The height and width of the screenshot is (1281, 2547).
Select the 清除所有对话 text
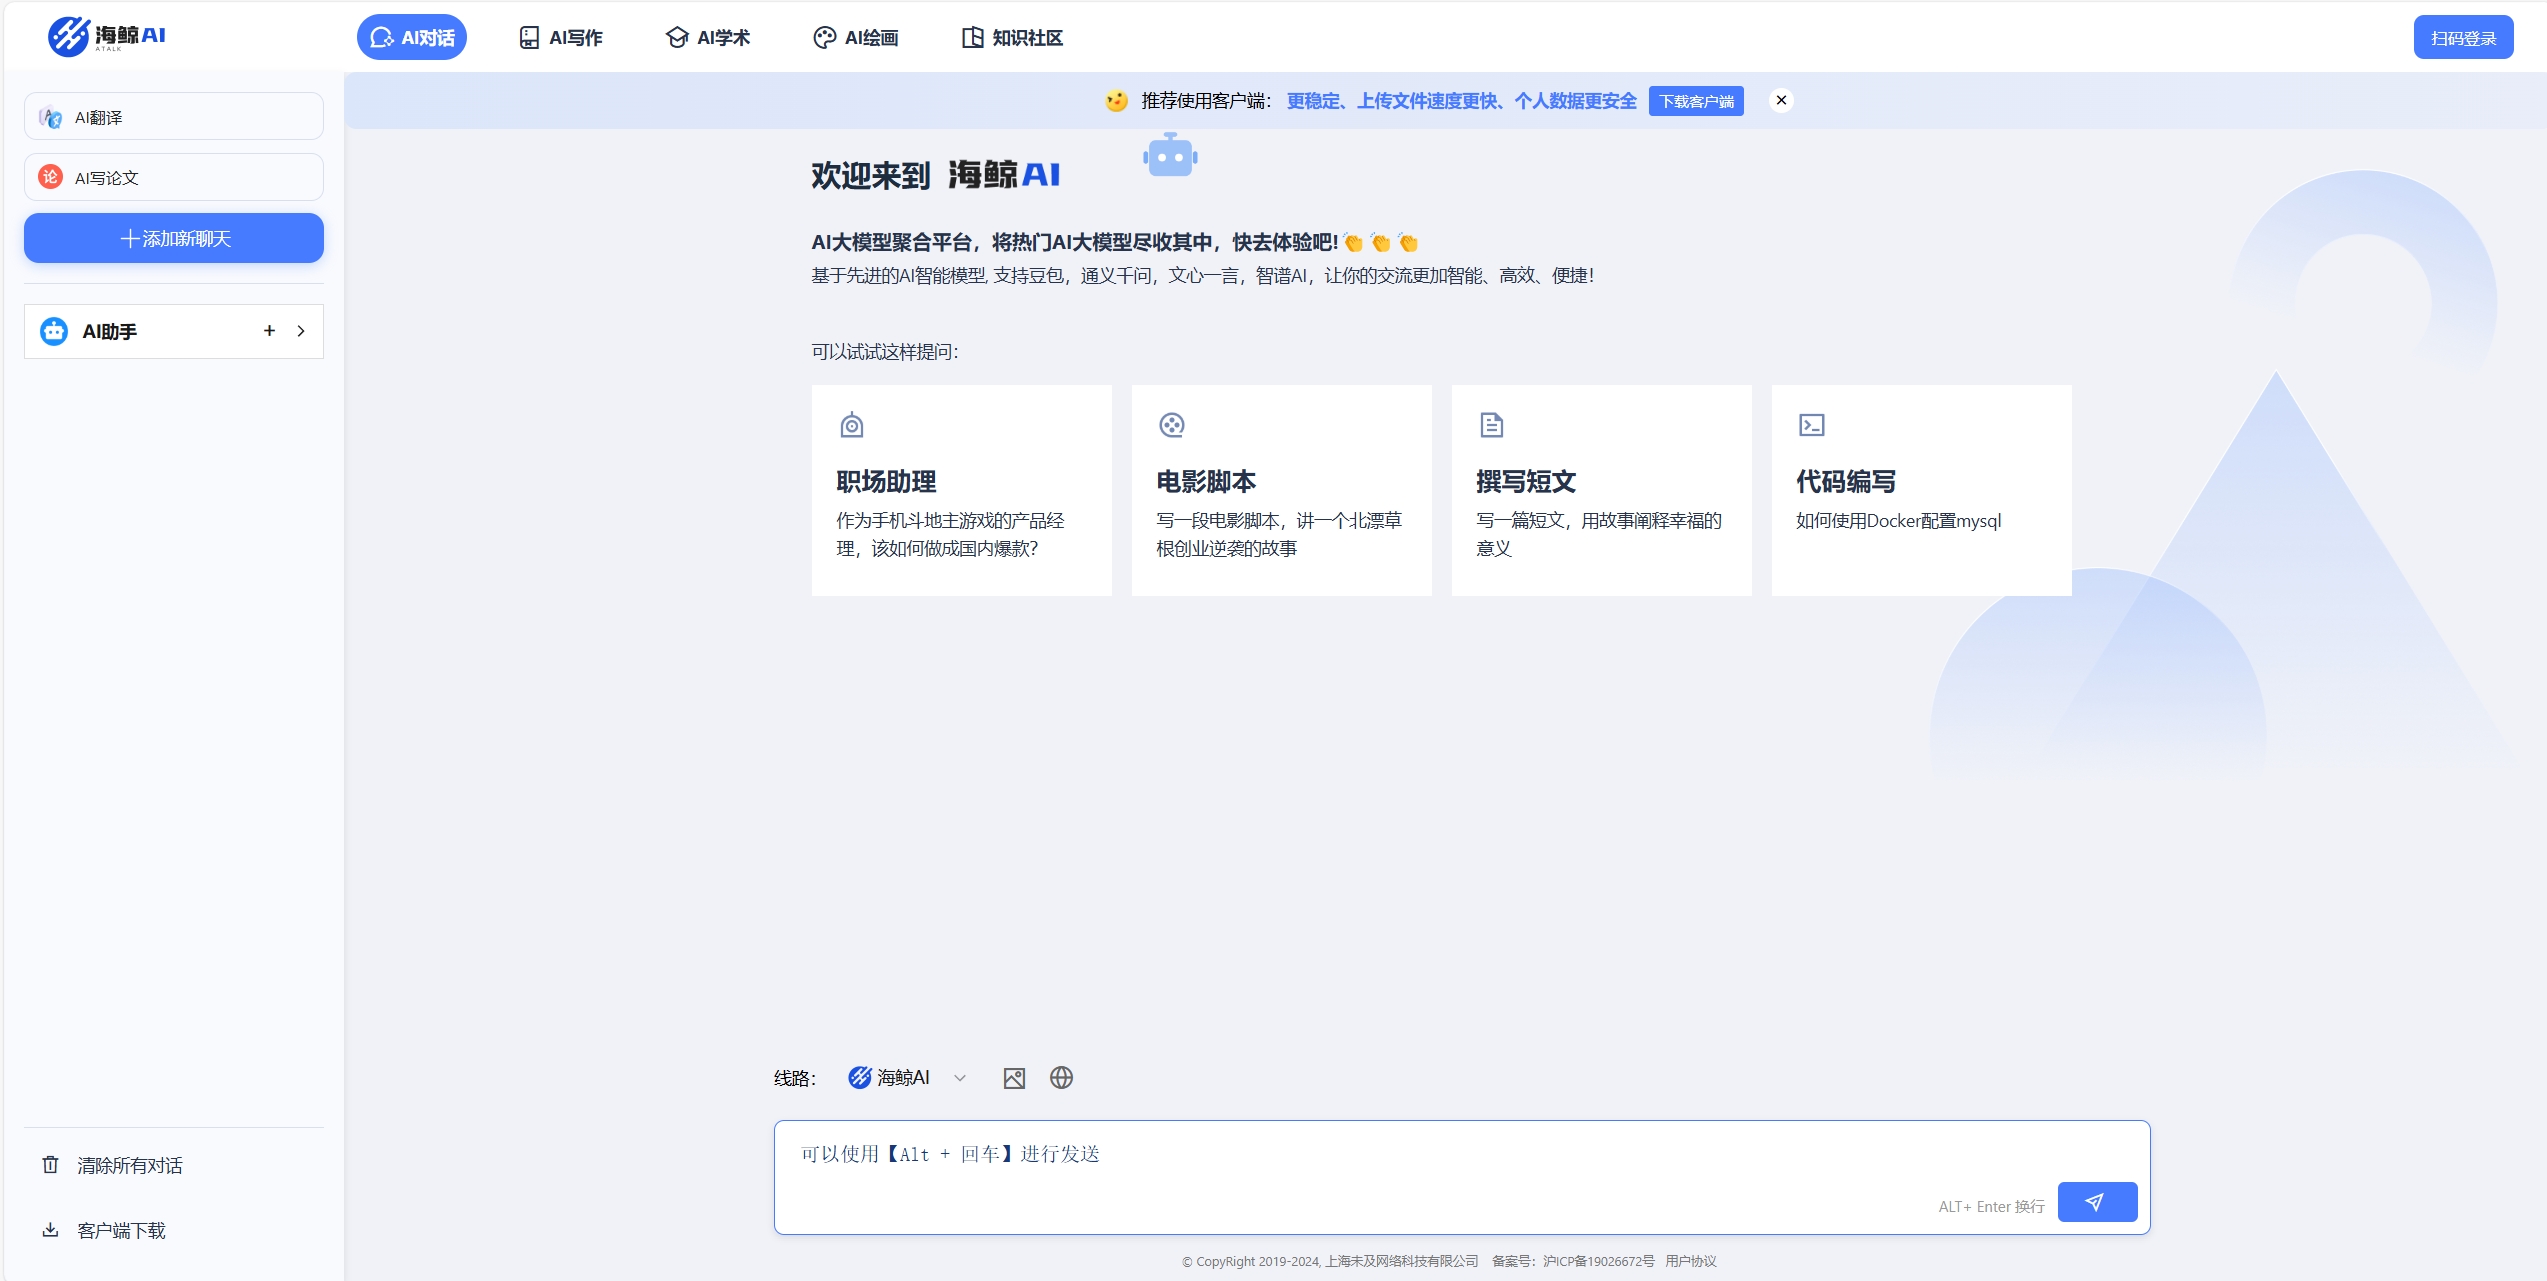tap(130, 1165)
